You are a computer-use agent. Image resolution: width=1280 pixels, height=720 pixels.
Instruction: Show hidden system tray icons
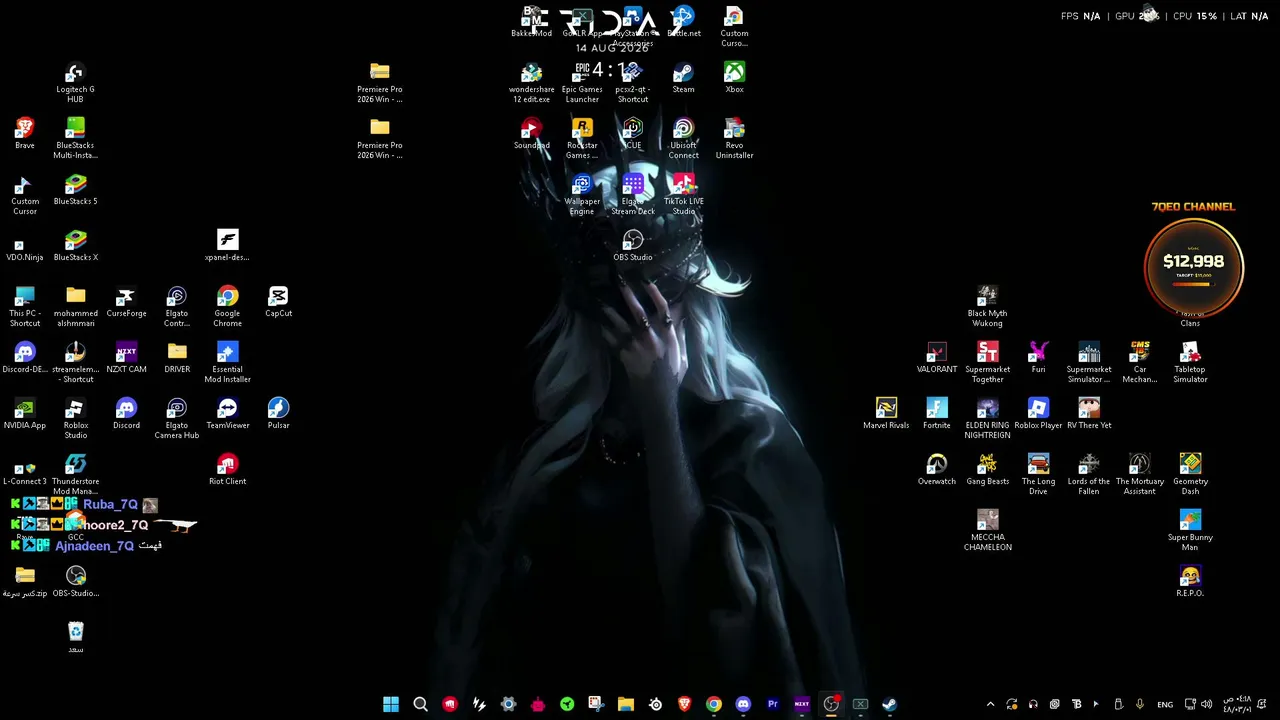pyautogui.click(x=990, y=704)
